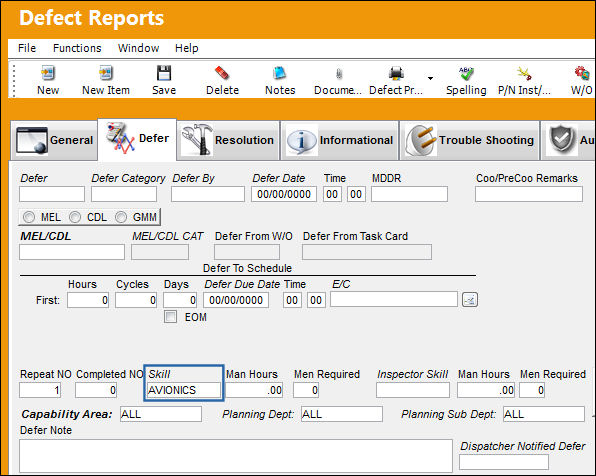The width and height of the screenshot is (596, 476).
Task: Click the Defer From Task Card field
Action: pyautogui.click(x=367, y=252)
